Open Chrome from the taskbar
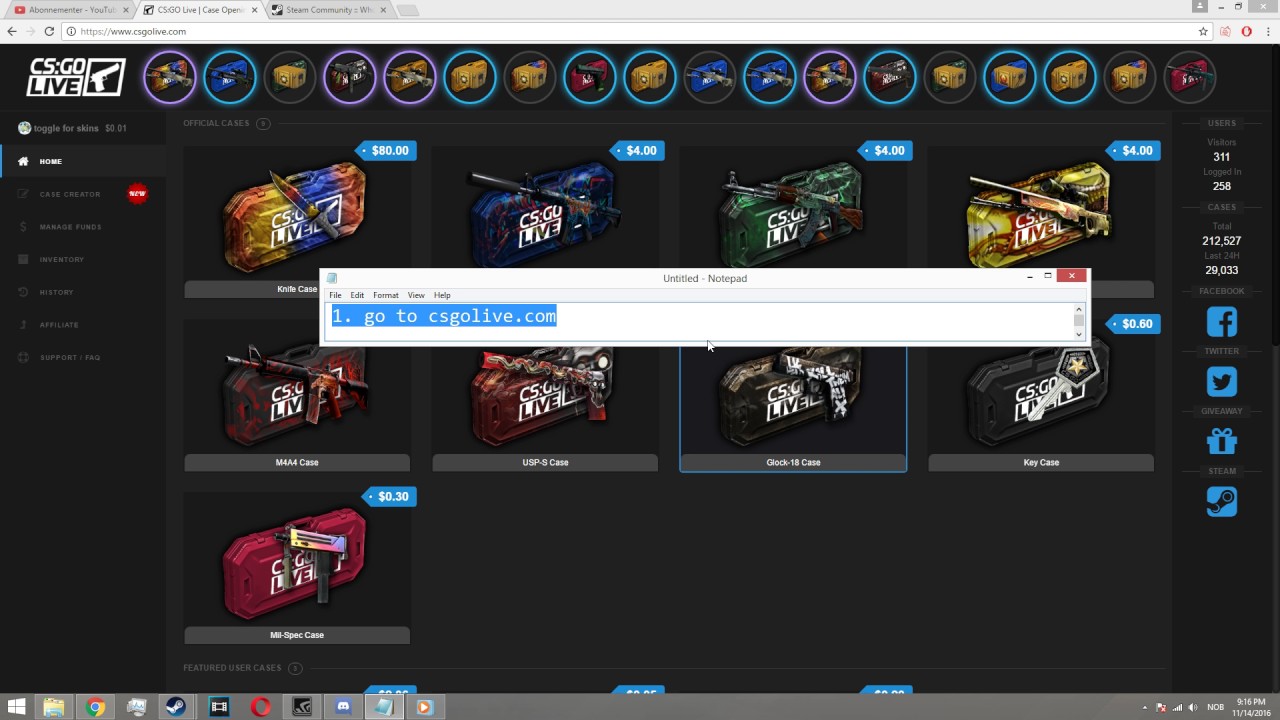The height and width of the screenshot is (720, 1280). coord(95,707)
